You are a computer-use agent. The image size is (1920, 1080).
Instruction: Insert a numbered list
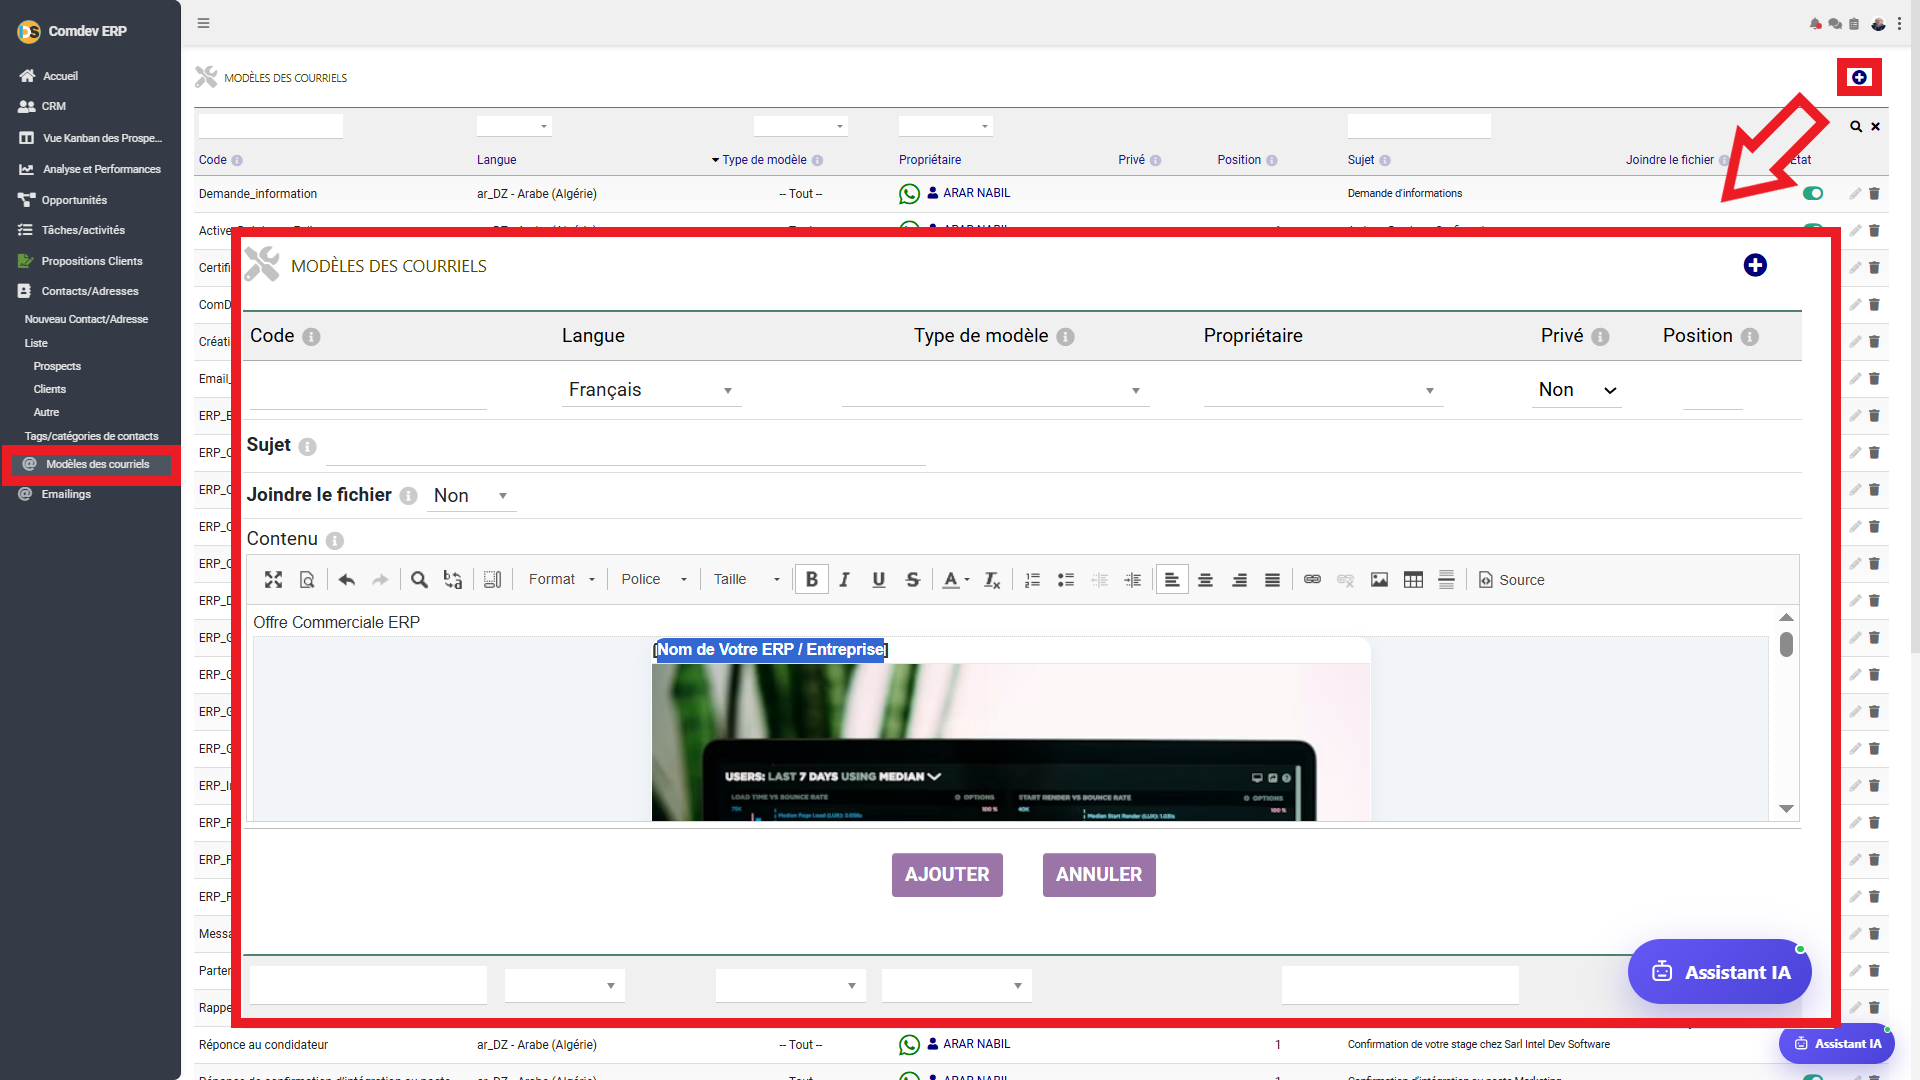1033,580
